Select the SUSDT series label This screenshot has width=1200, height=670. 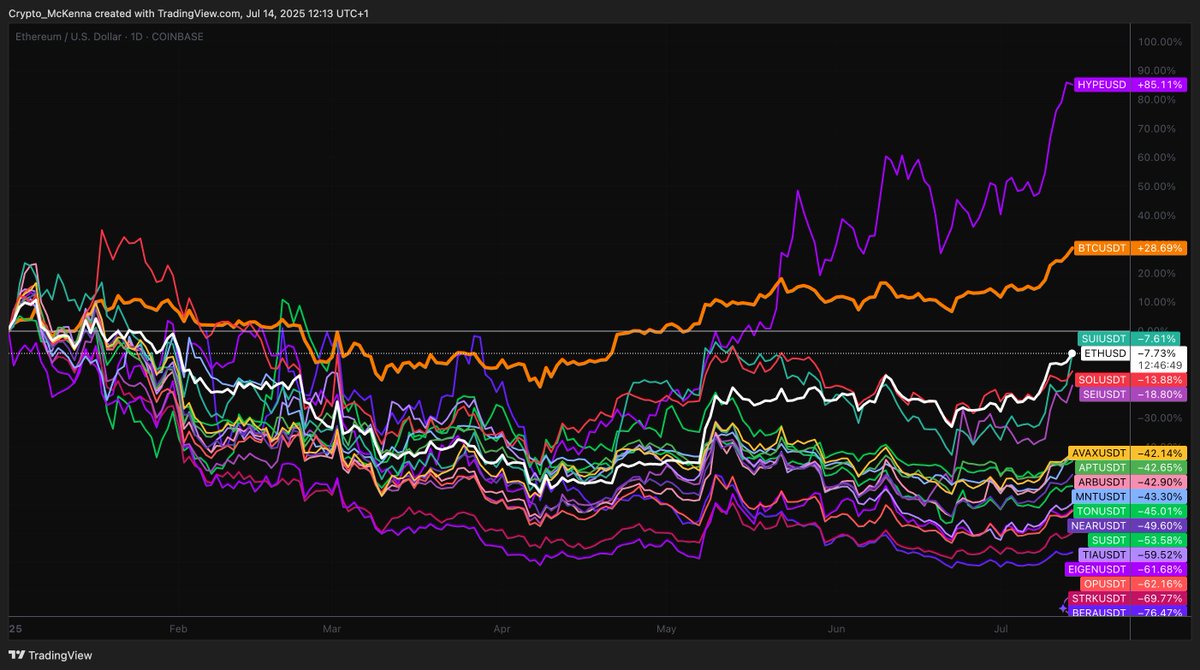(1108, 540)
